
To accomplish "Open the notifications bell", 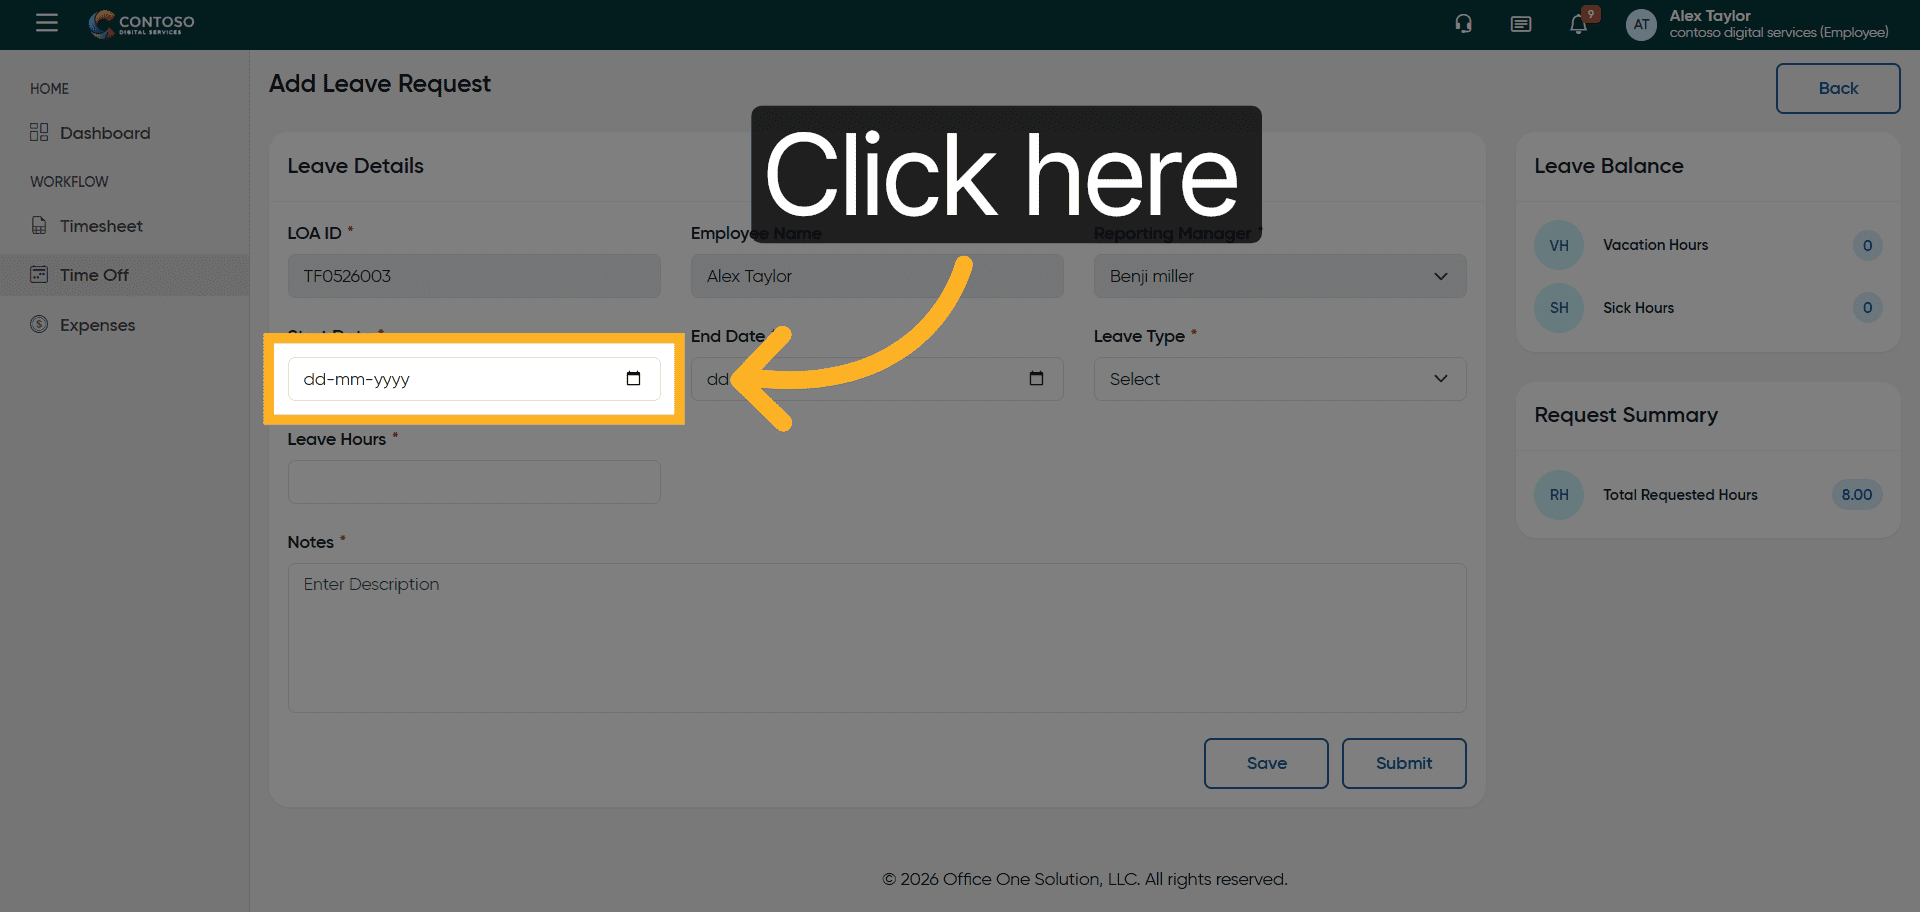I will [x=1578, y=25].
